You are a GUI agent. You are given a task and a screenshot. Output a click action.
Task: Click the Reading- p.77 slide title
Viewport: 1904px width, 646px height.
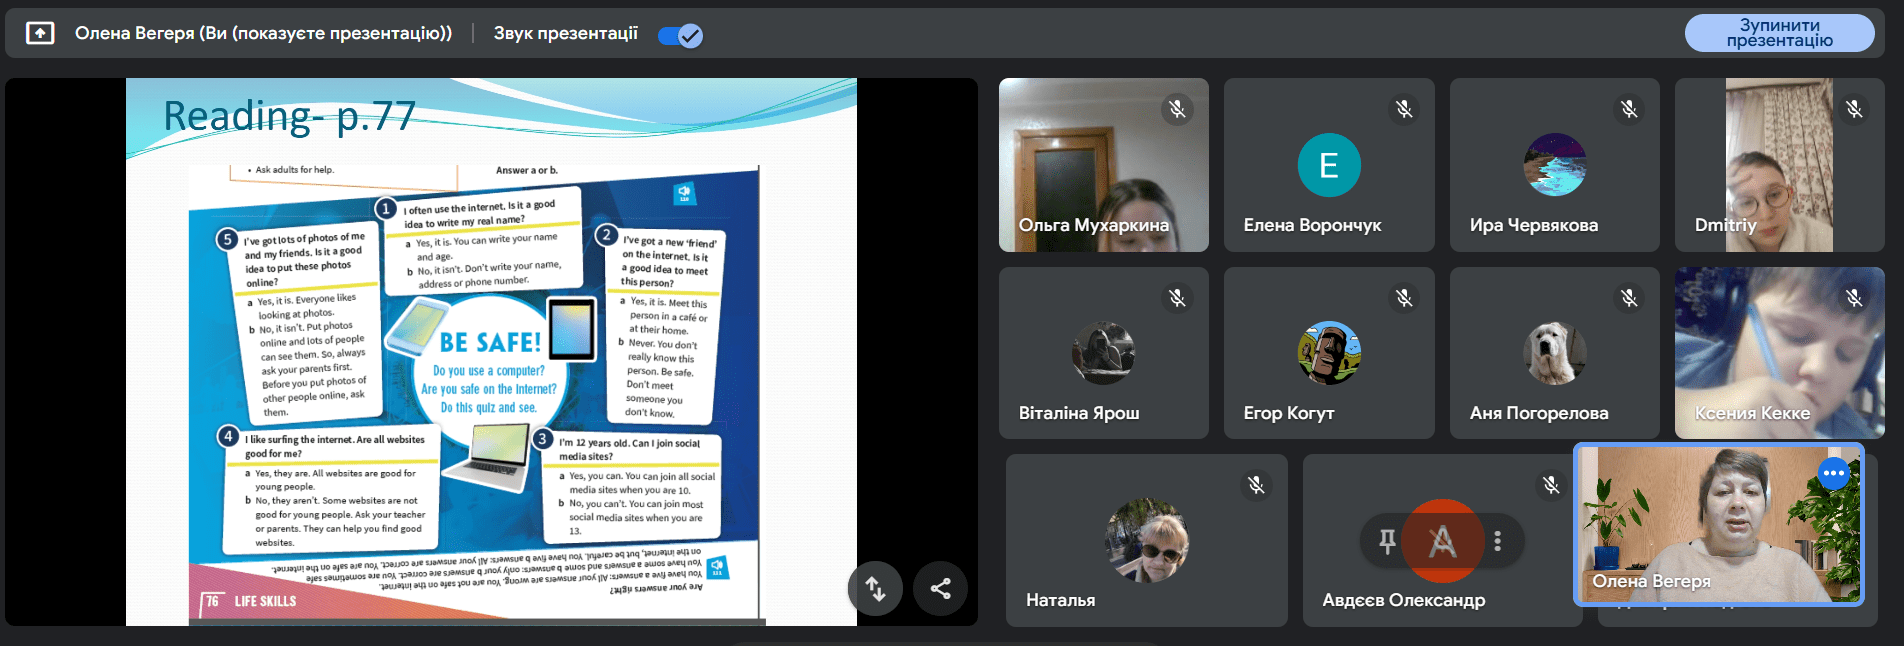pyautogui.click(x=289, y=116)
